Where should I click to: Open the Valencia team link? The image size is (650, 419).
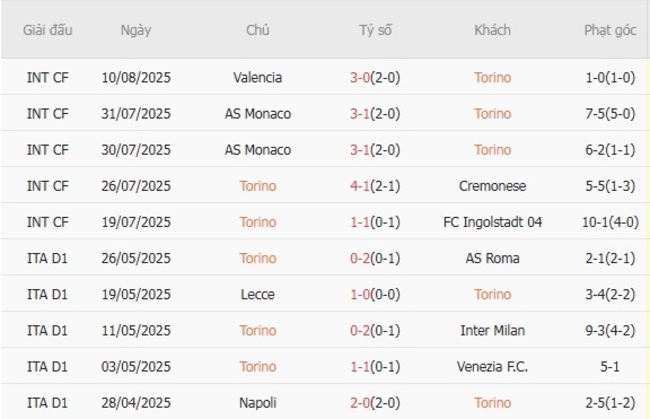tap(257, 77)
